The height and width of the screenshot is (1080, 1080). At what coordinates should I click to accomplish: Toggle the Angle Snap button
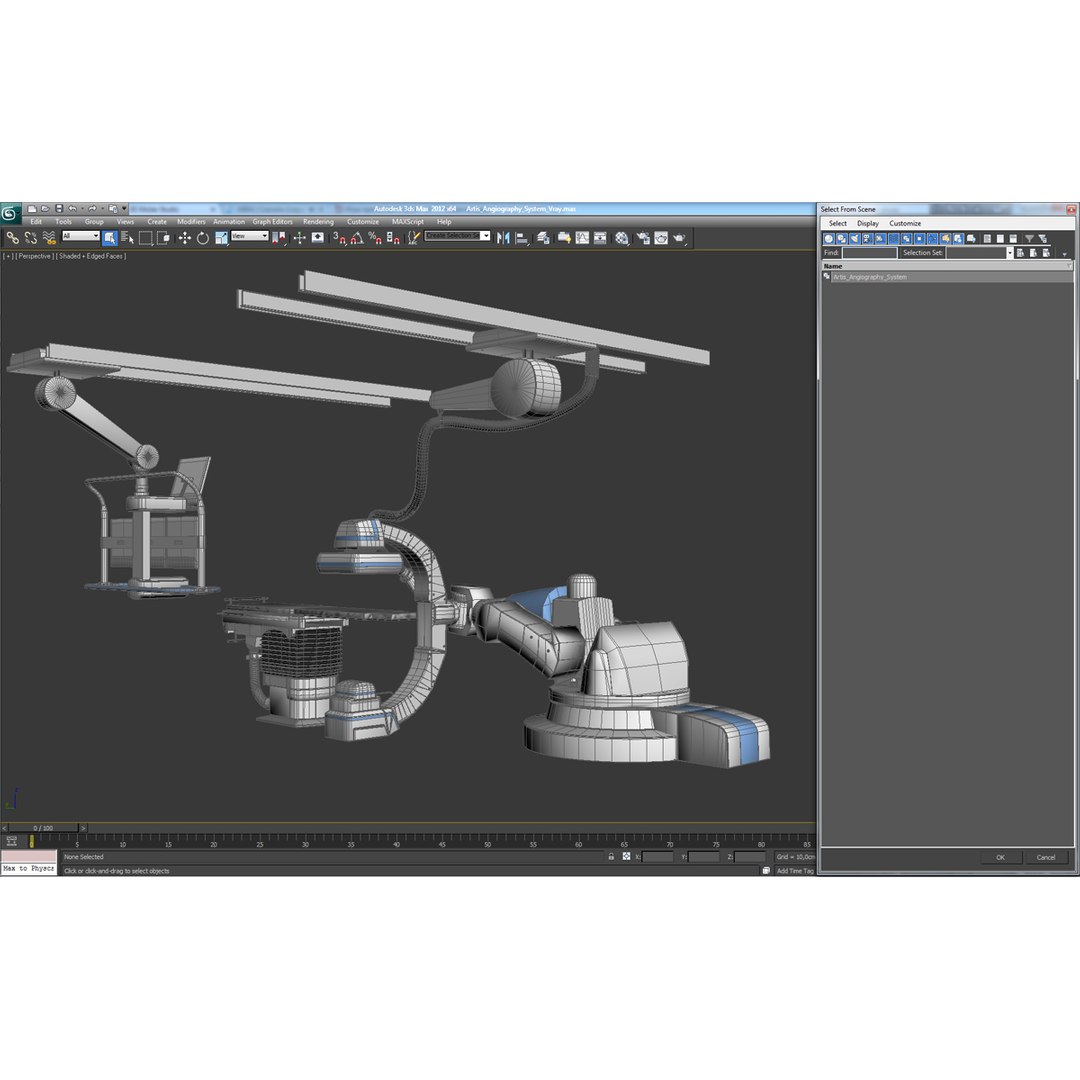[357, 238]
